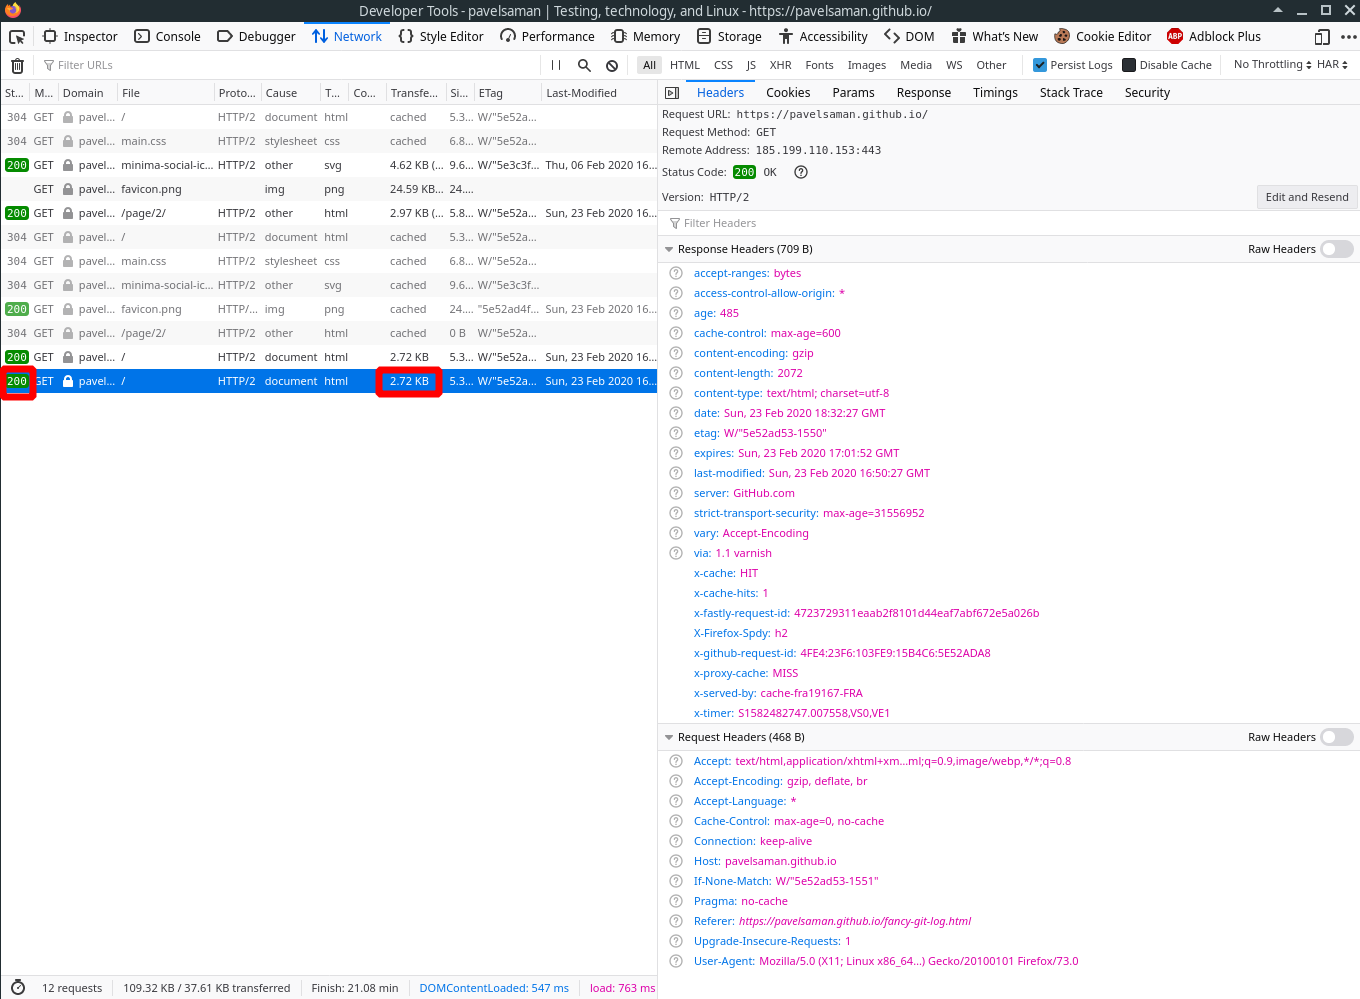1360x999 pixels.
Task: Focus the Filter URLs field
Action: pos(290,66)
